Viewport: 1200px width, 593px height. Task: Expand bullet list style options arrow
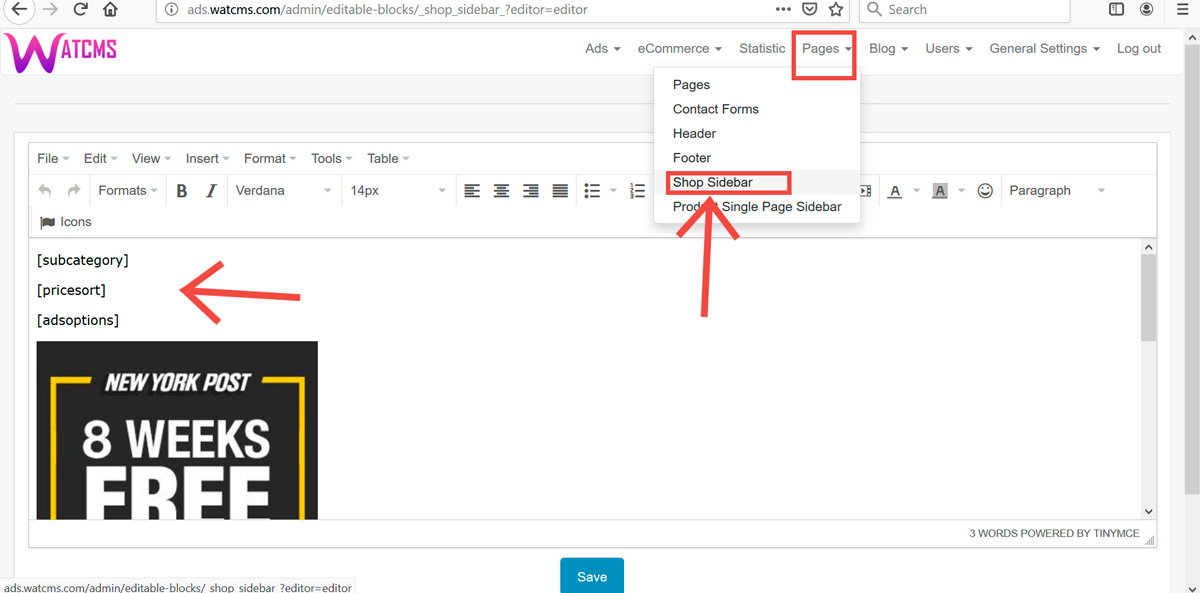tap(613, 190)
